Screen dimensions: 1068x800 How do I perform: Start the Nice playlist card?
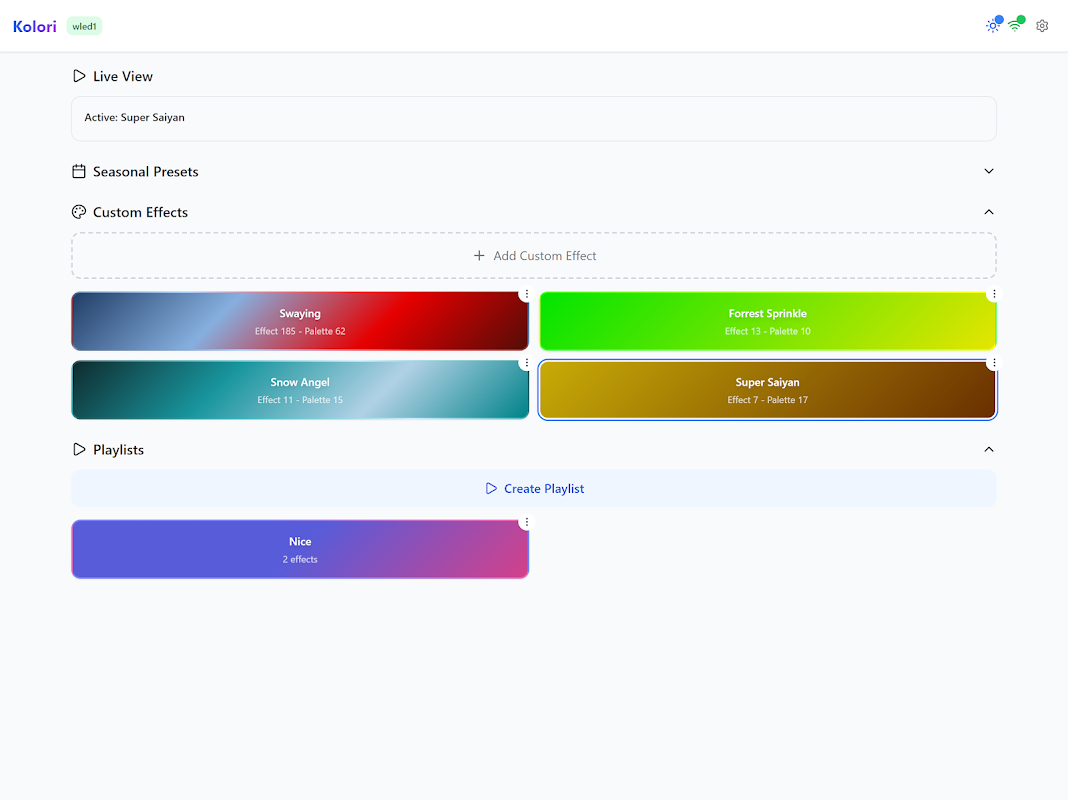300,549
